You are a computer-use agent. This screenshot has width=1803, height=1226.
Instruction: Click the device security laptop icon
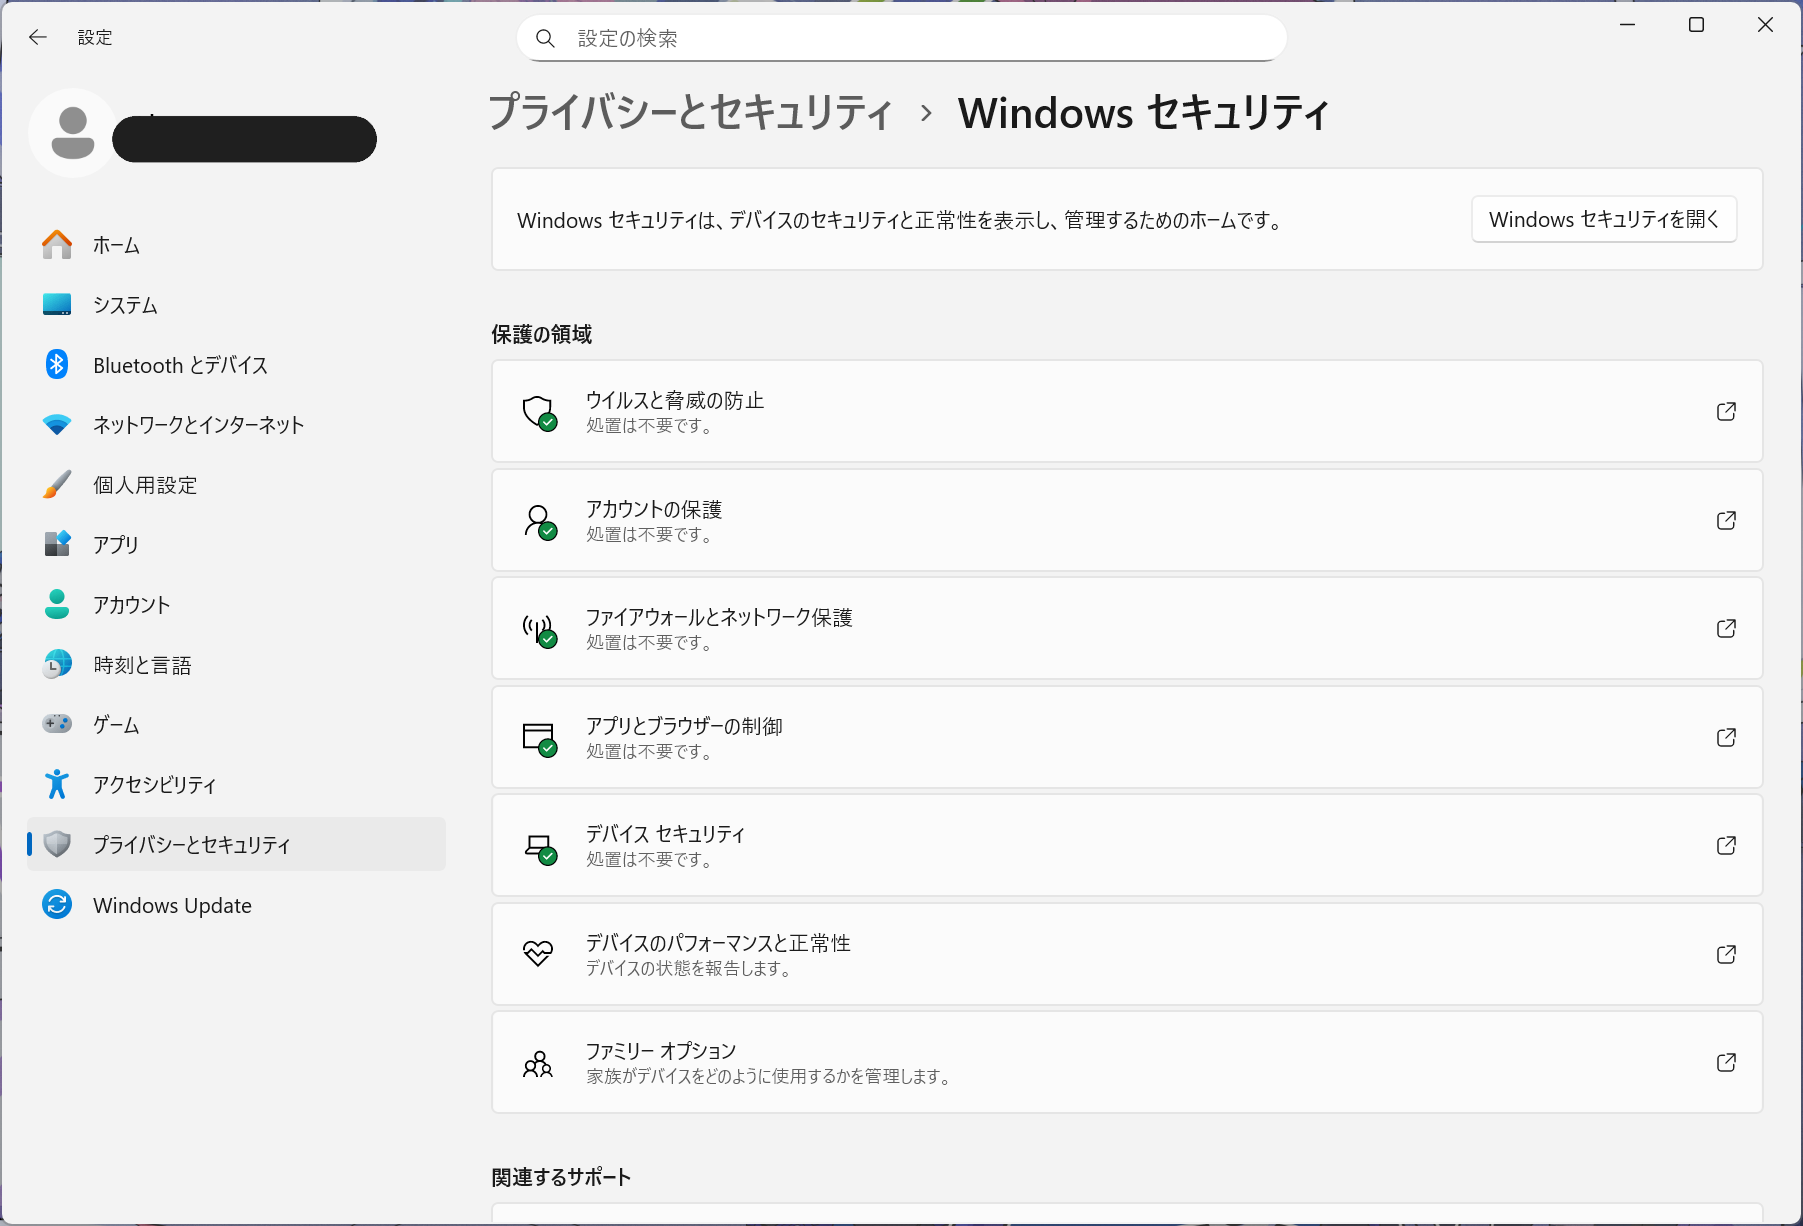coord(539,847)
